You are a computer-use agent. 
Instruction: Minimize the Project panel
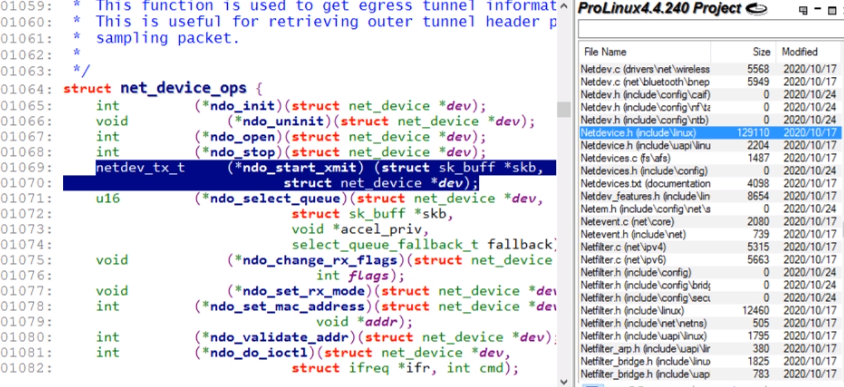[x=818, y=10]
